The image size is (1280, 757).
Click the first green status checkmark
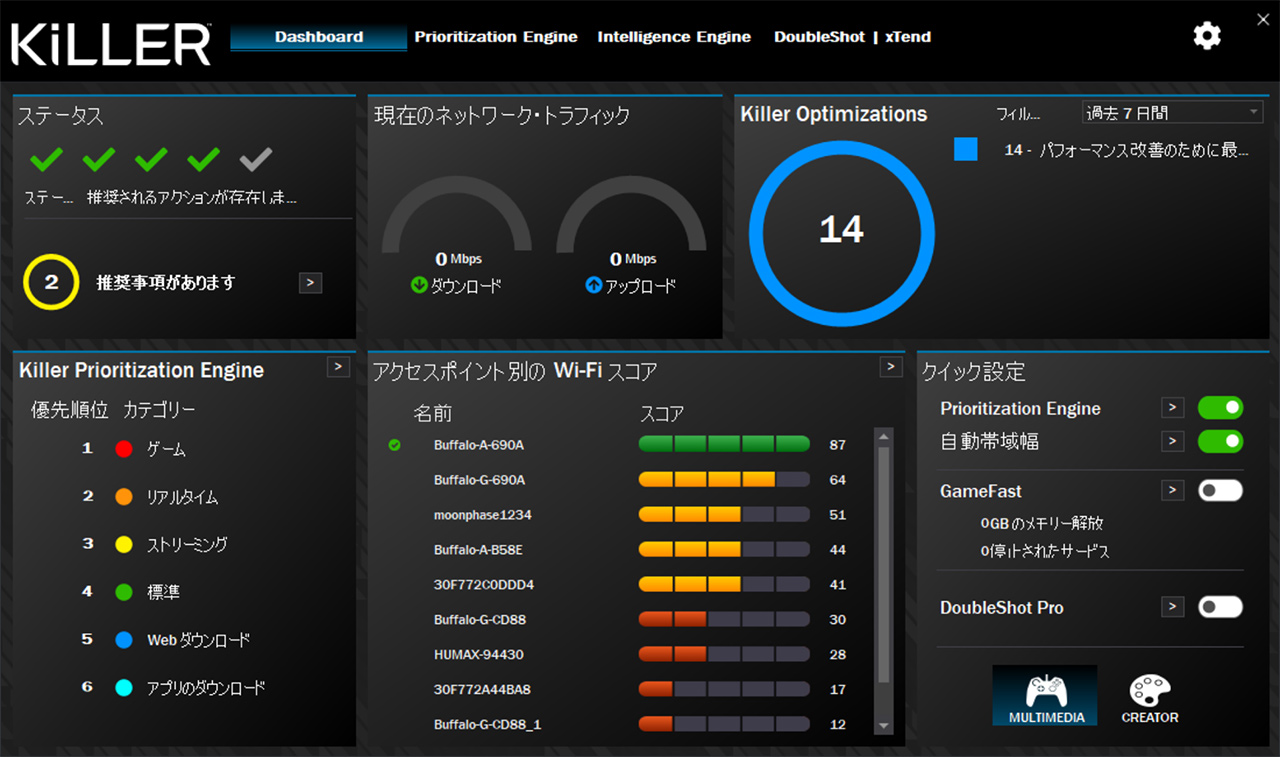(x=46, y=158)
